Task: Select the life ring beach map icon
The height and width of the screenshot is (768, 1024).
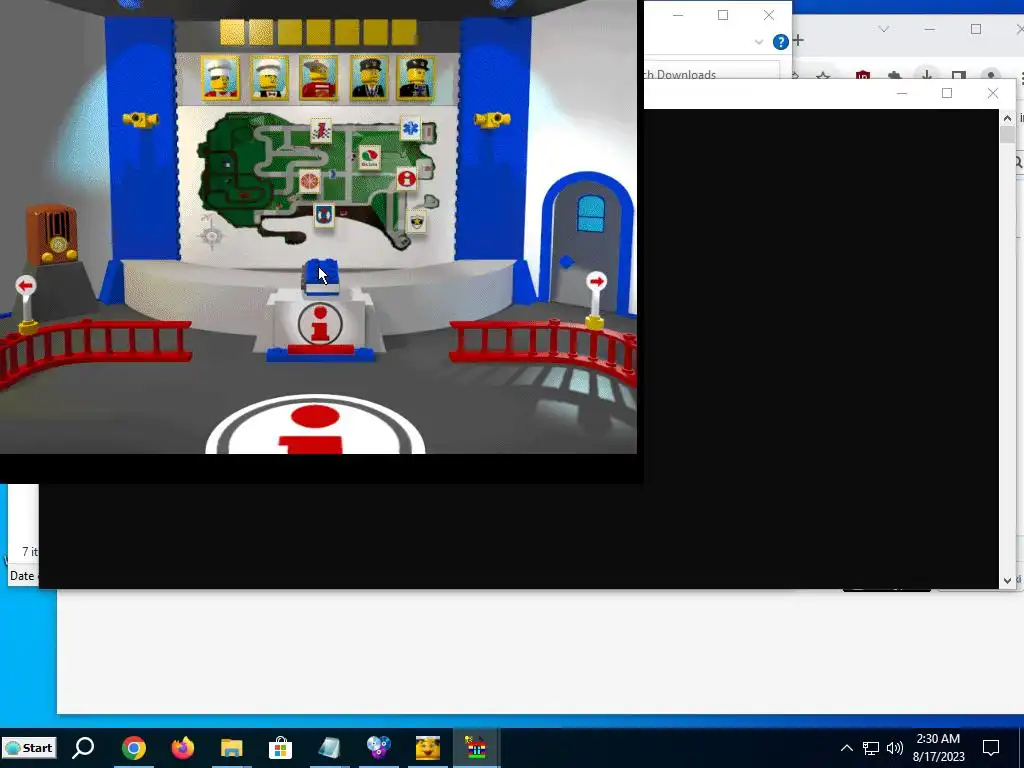Action: pos(324,215)
